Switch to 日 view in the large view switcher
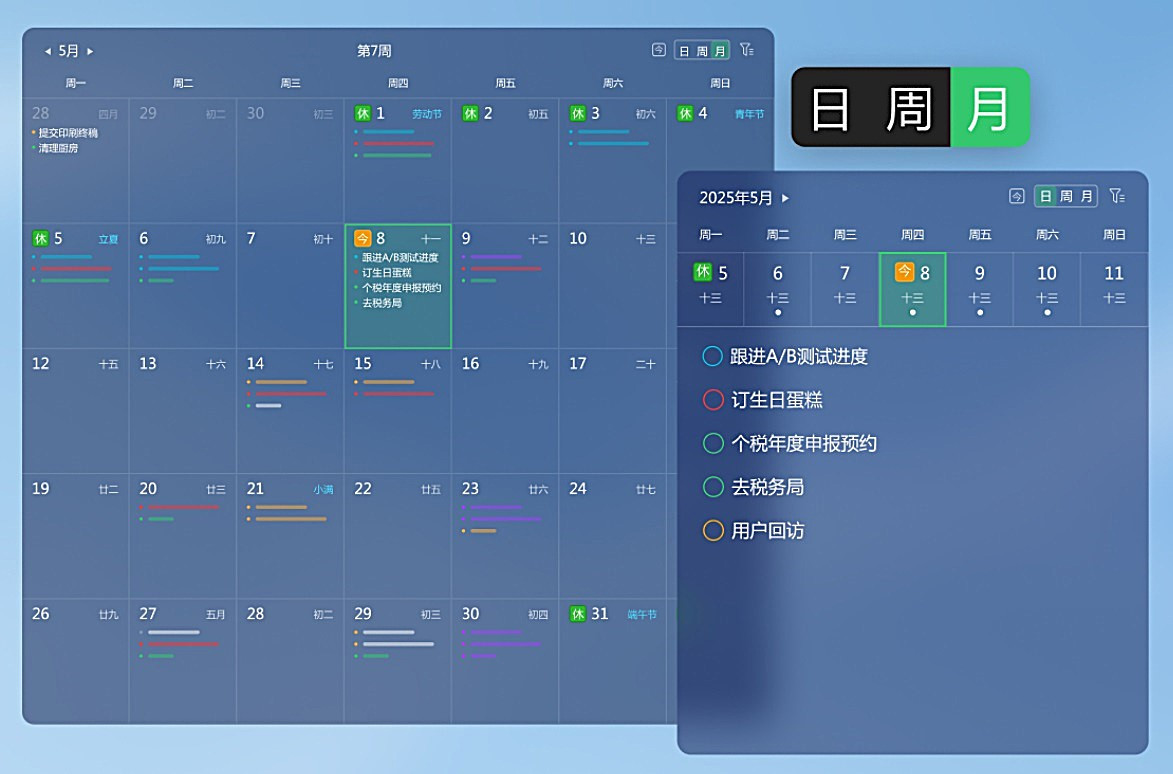 [x=830, y=109]
